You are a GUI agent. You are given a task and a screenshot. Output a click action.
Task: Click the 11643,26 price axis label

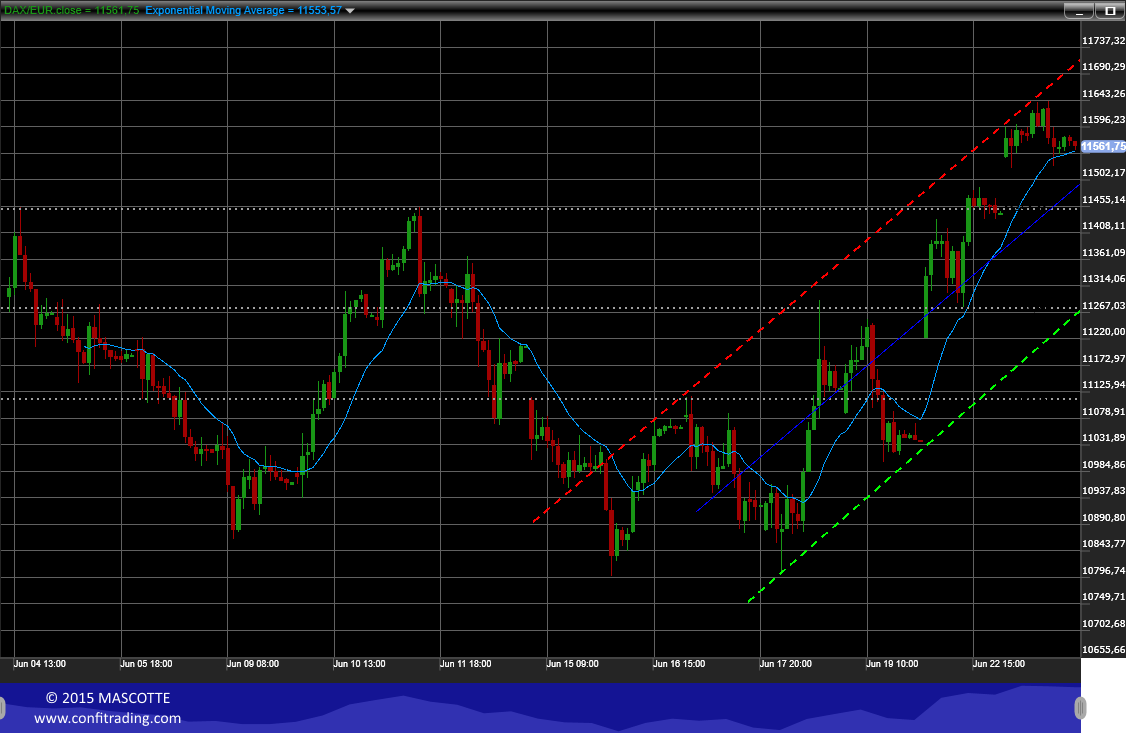tap(1103, 93)
